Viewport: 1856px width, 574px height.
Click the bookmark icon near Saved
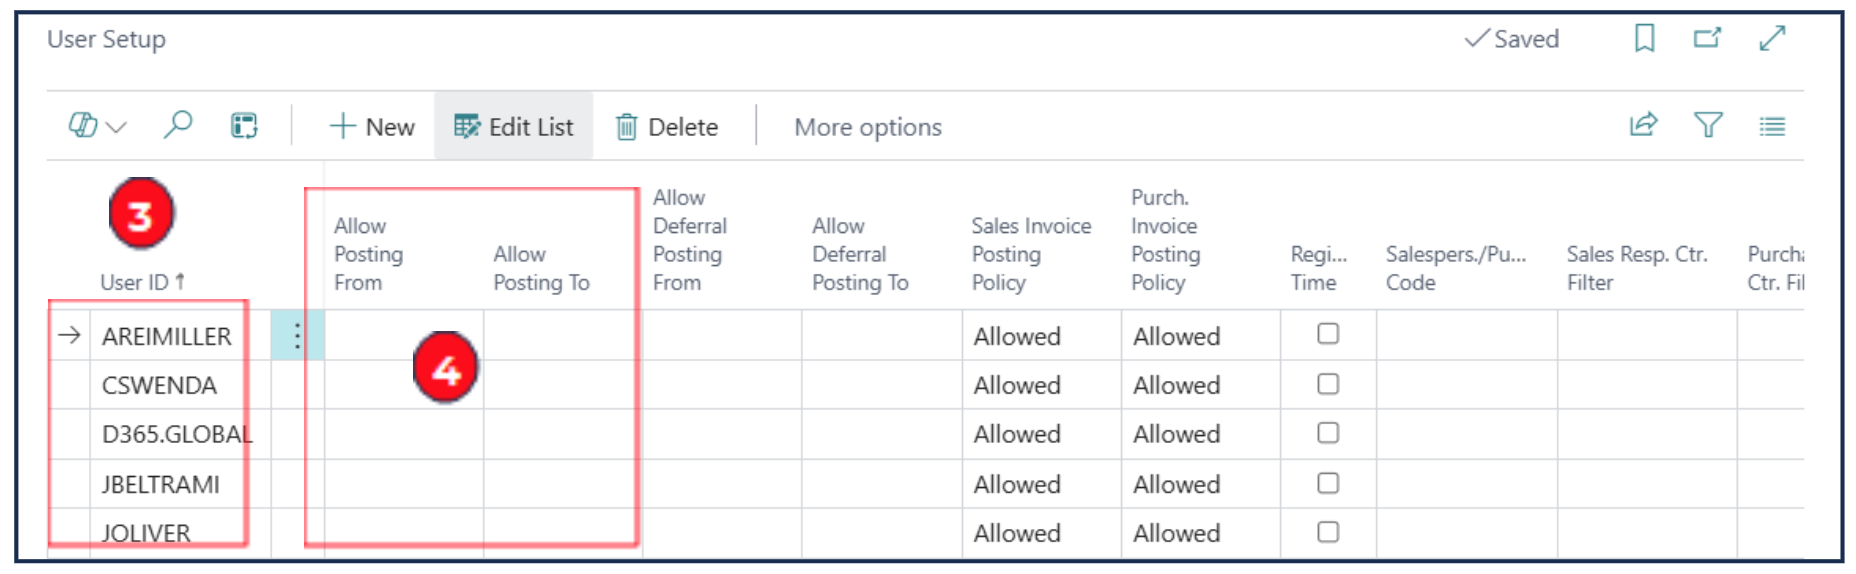click(1644, 39)
